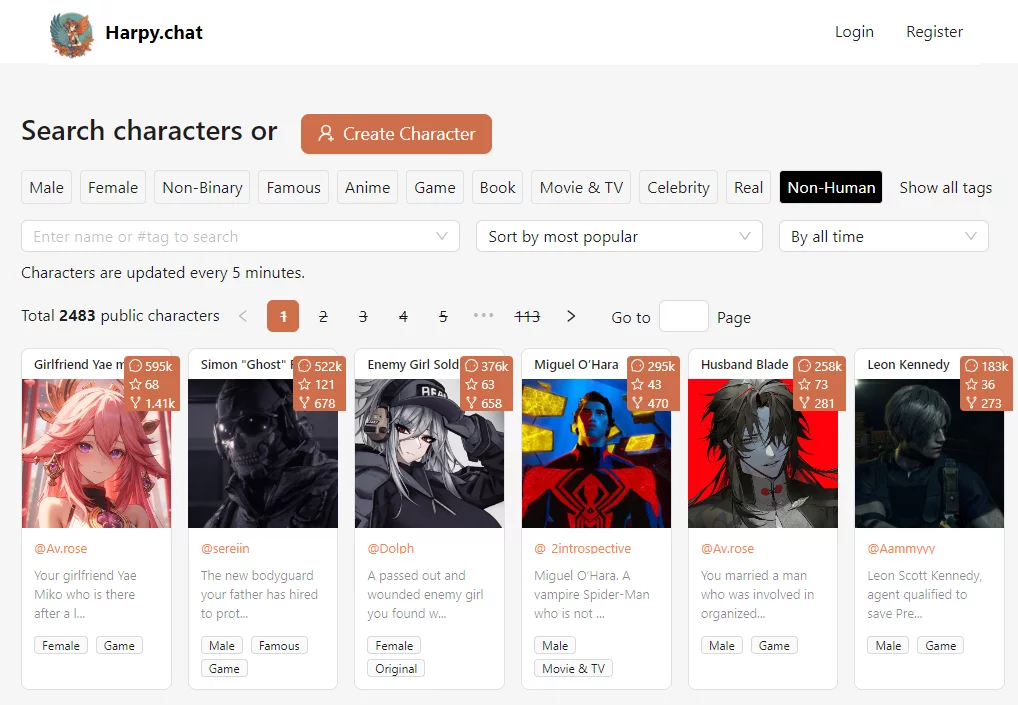
Task: Click Famous tag on Simon "Ghost" card
Action: tap(279, 645)
